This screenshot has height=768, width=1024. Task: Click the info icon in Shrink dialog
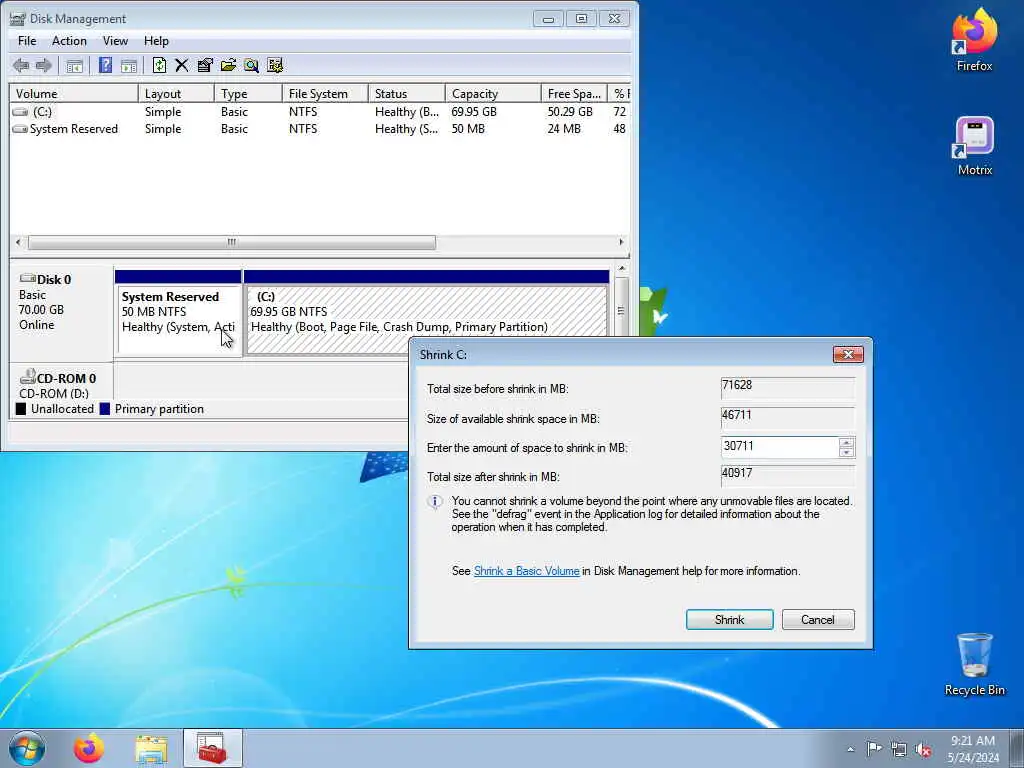[435, 502]
